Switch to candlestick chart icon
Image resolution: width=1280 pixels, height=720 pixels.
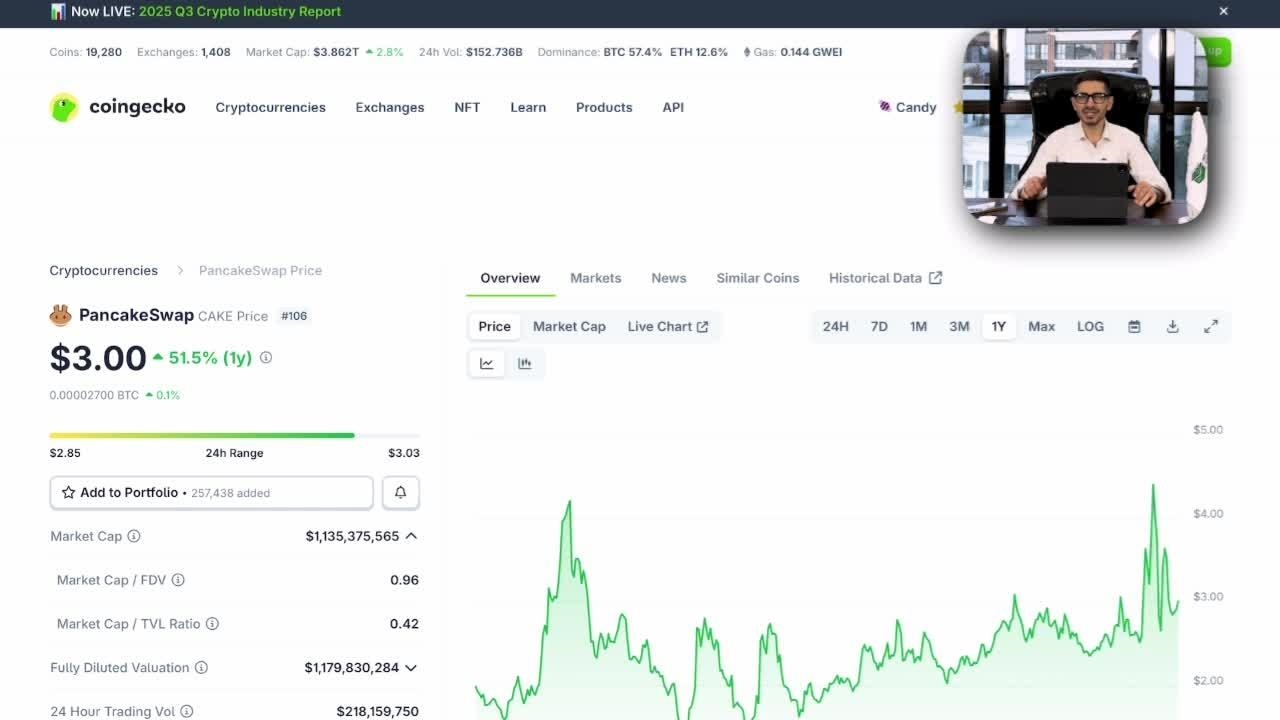[525, 364]
